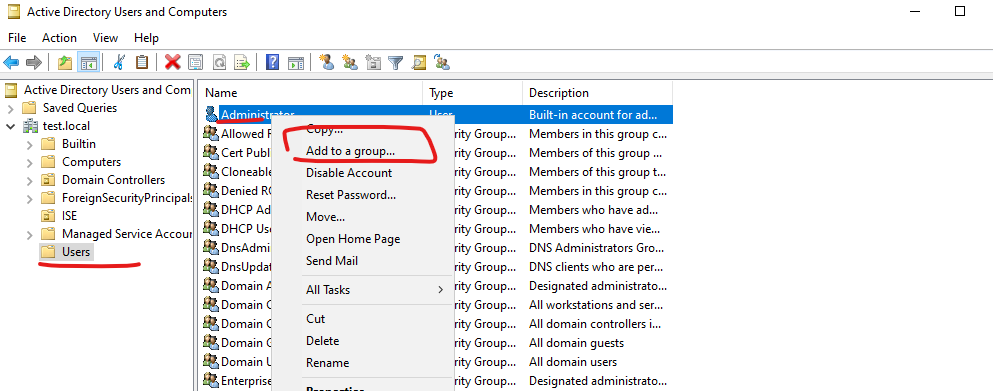Image resolution: width=993 pixels, height=391 pixels.
Task: Click the Add to group toolbar icon
Action: pyautogui.click(x=442, y=62)
